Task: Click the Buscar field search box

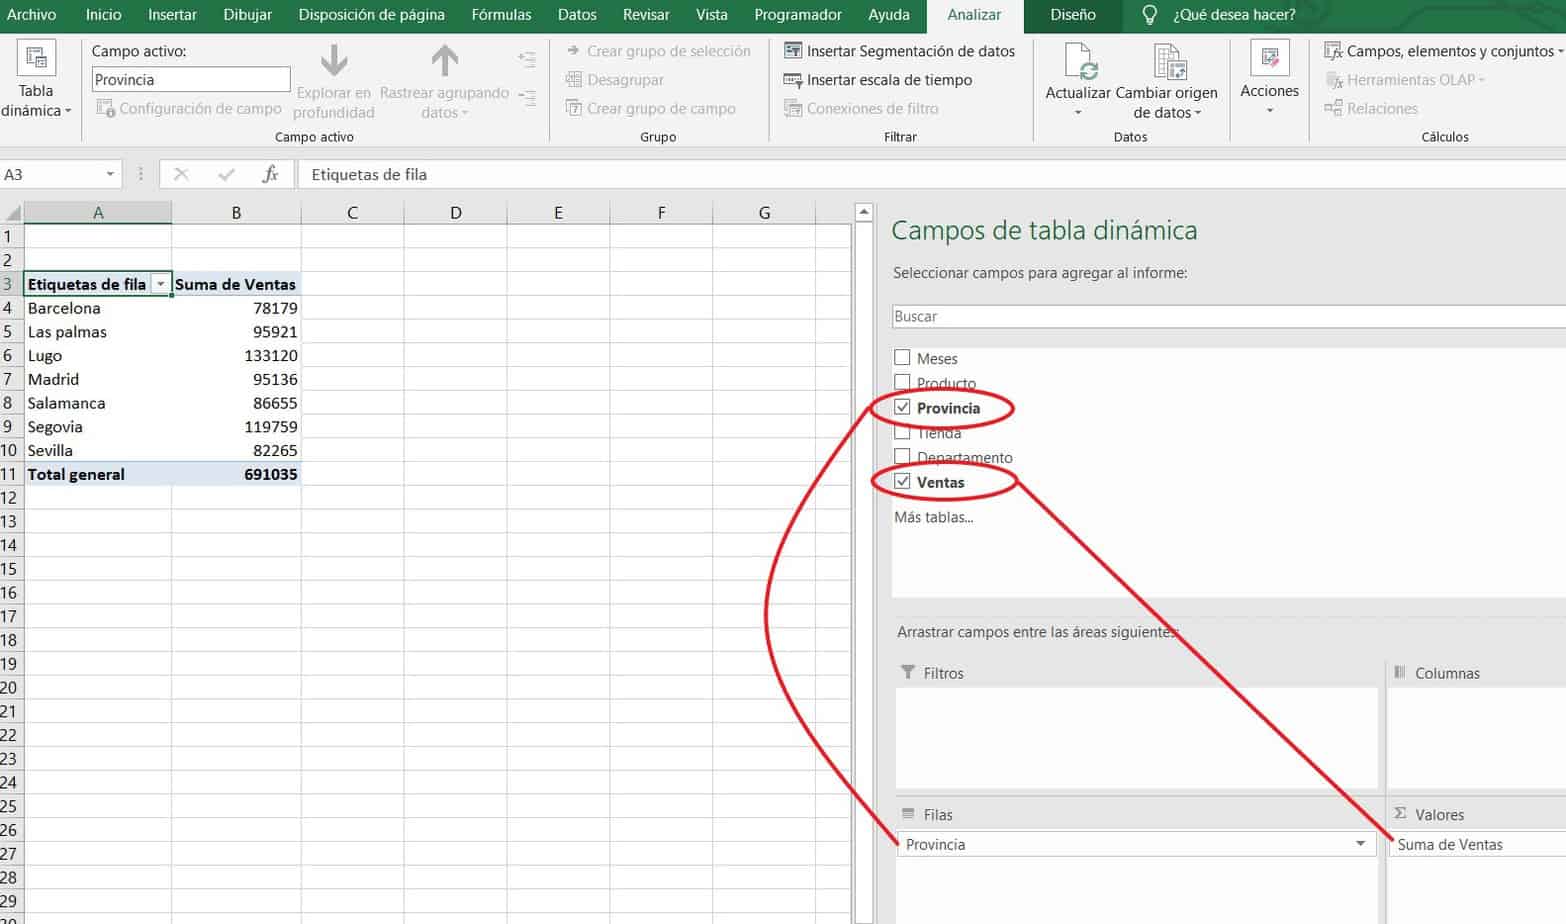Action: [x=1228, y=316]
